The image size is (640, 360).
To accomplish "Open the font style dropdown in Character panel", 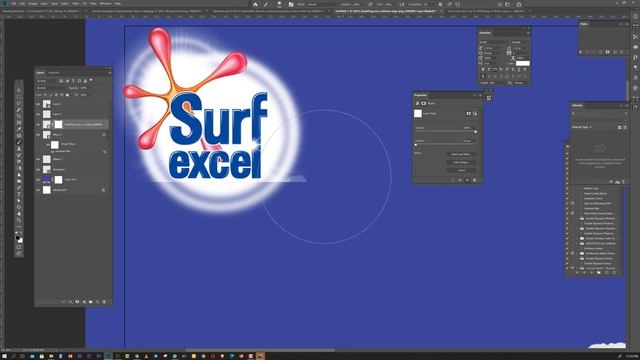I will click(520, 42).
